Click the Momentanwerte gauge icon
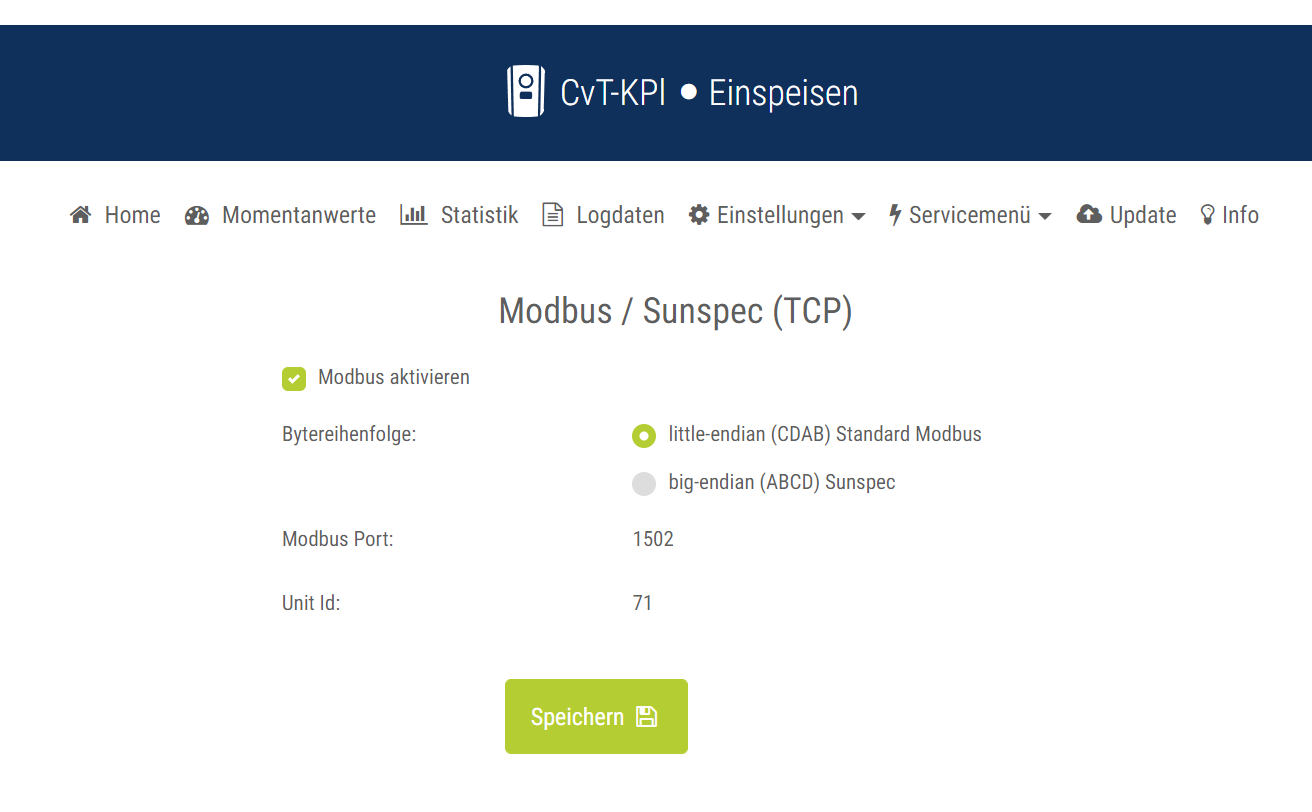Viewport: 1312px width, 812px height. click(197, 215)
